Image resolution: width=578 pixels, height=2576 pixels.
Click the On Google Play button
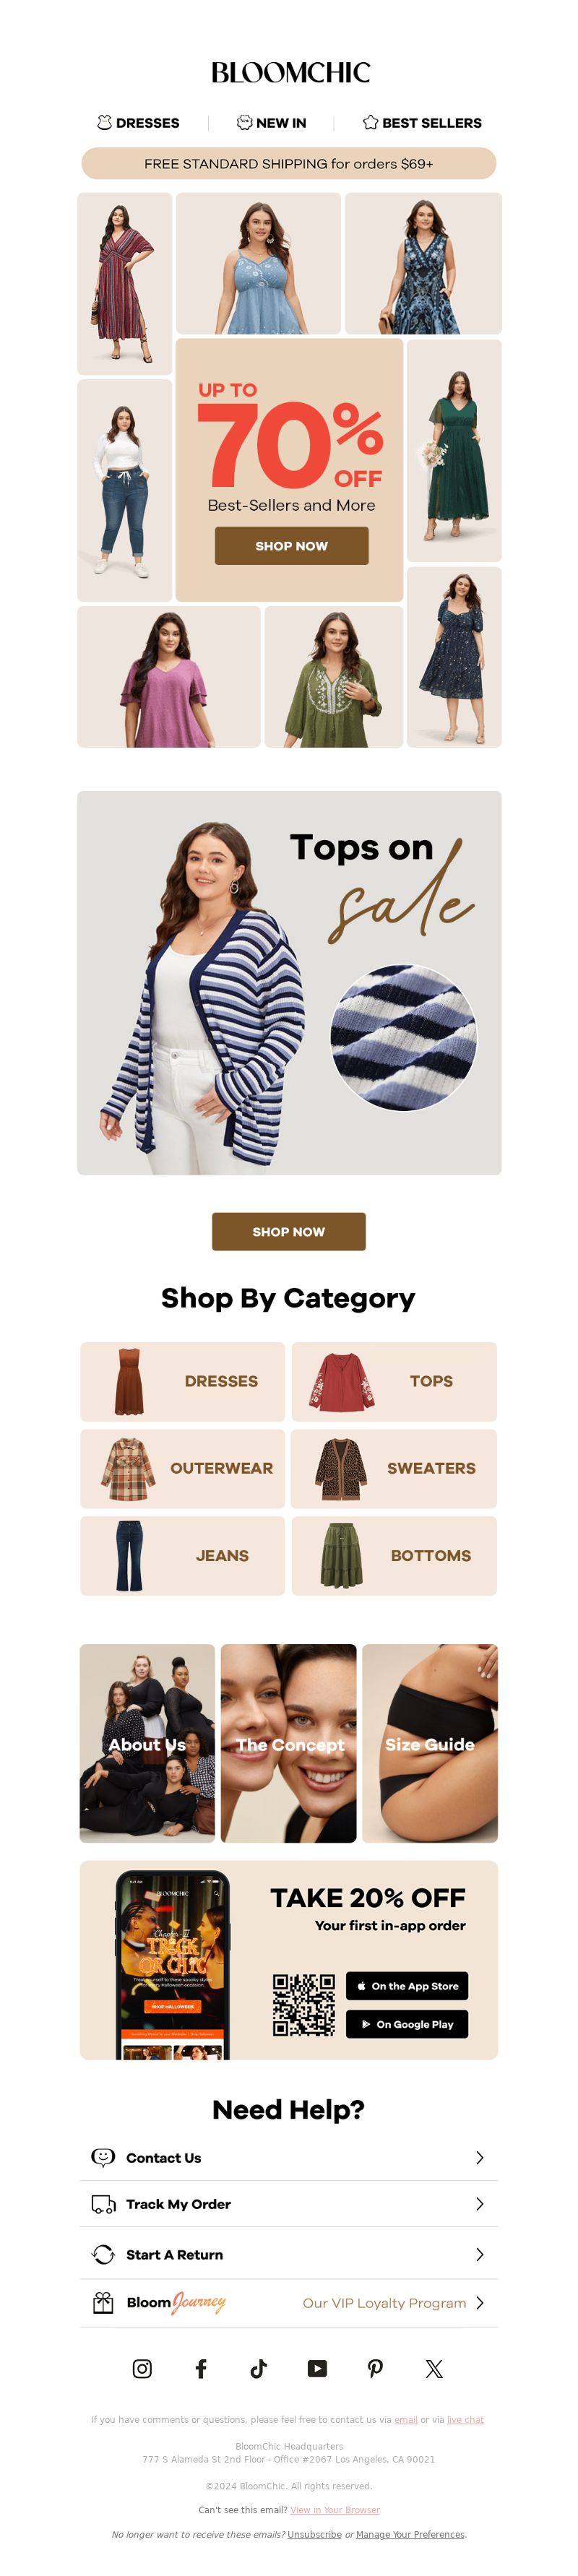pos(407,2024)
